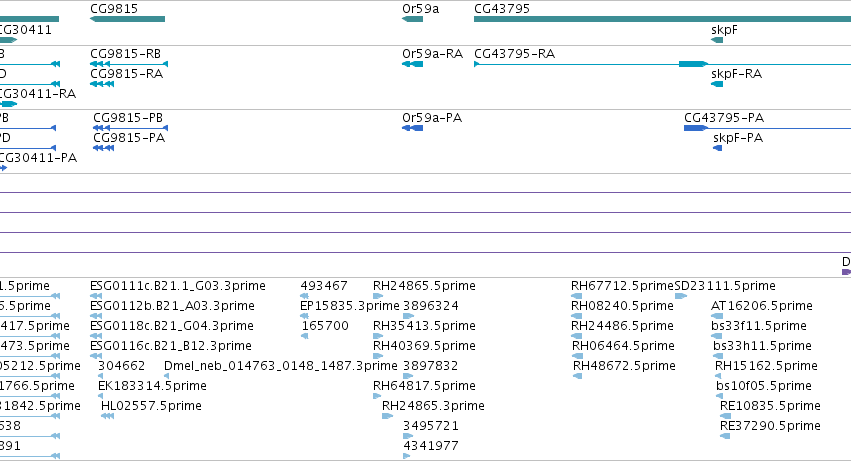Screen dimensions: 851x461
Task: Click the Or59a-RA transcript arrow
Action: [x=412, y=64]
